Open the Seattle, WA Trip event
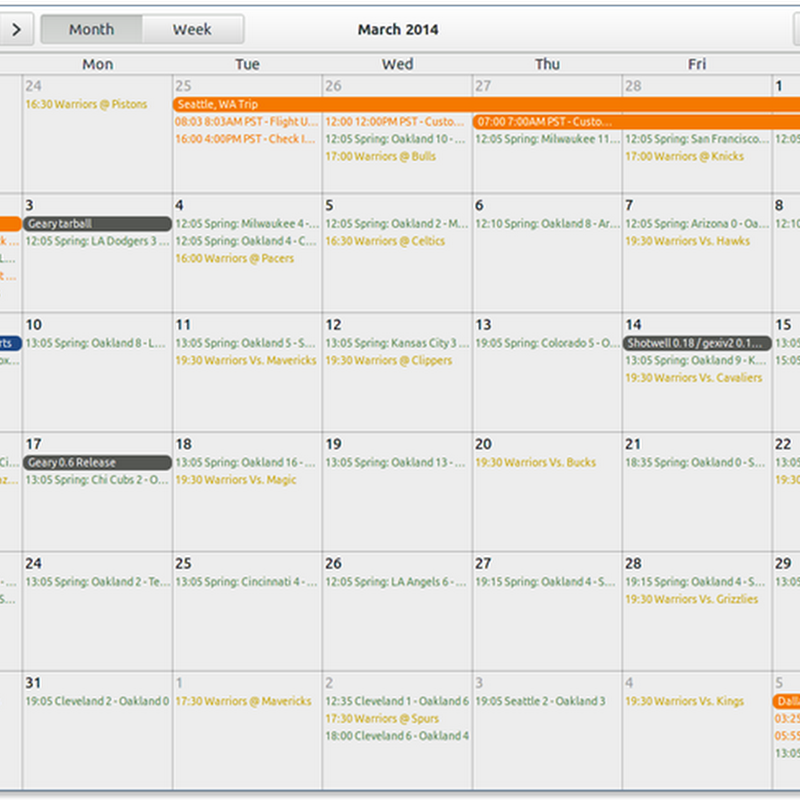 click(x=486, y=104)
